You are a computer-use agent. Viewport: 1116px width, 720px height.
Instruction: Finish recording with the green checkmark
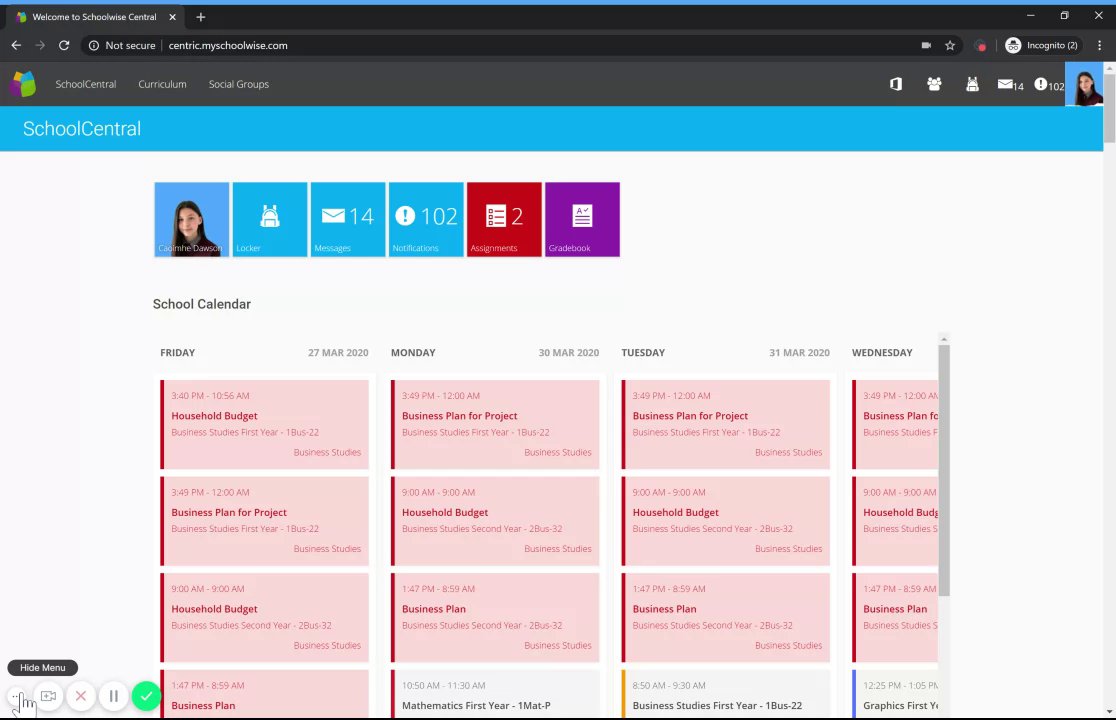146,696
